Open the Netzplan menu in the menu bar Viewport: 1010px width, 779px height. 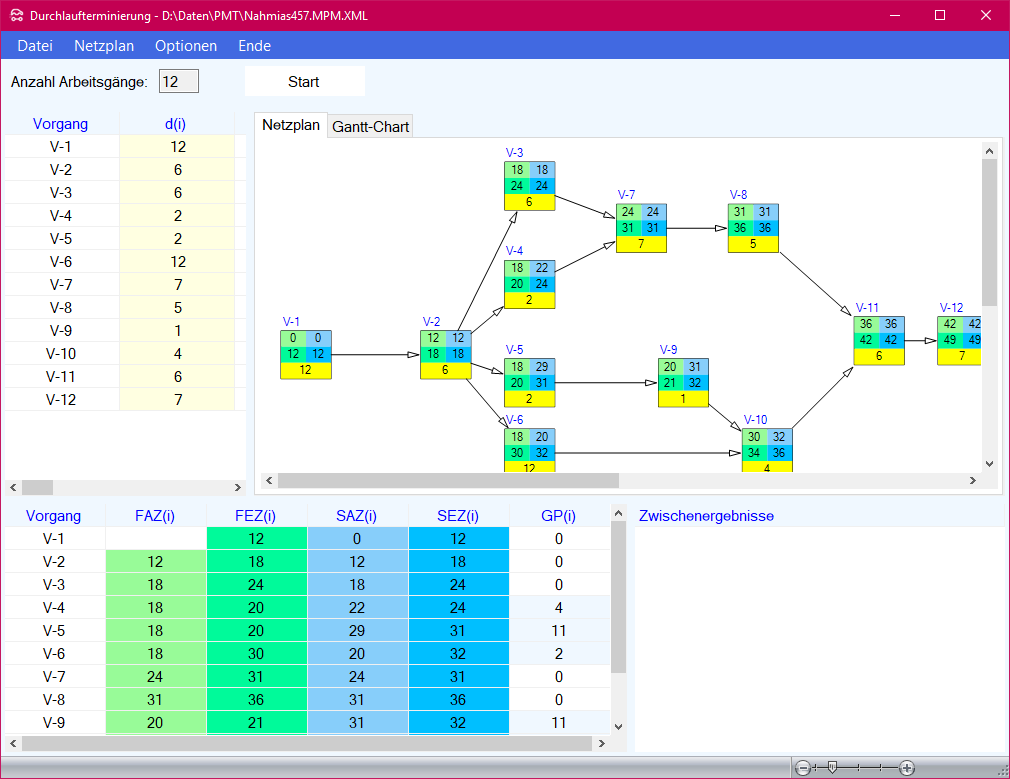[104, 46]
